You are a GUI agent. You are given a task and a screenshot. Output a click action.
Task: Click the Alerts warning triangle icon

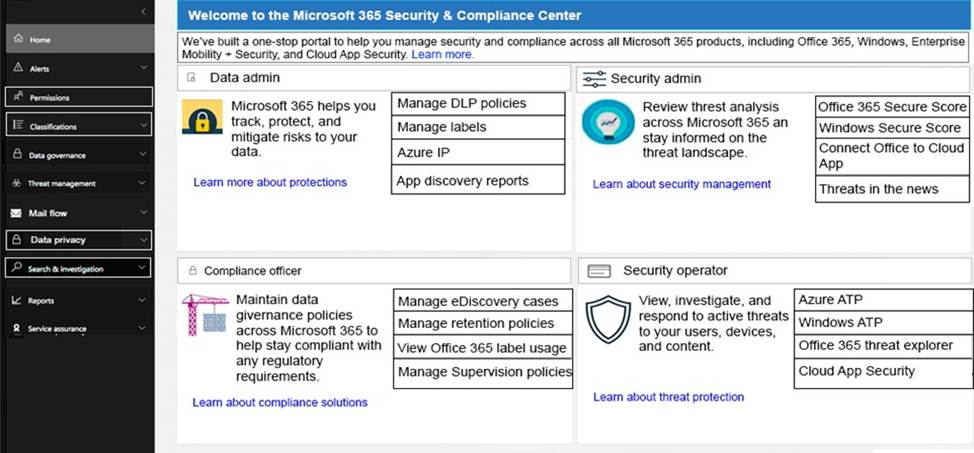point(17,67)
